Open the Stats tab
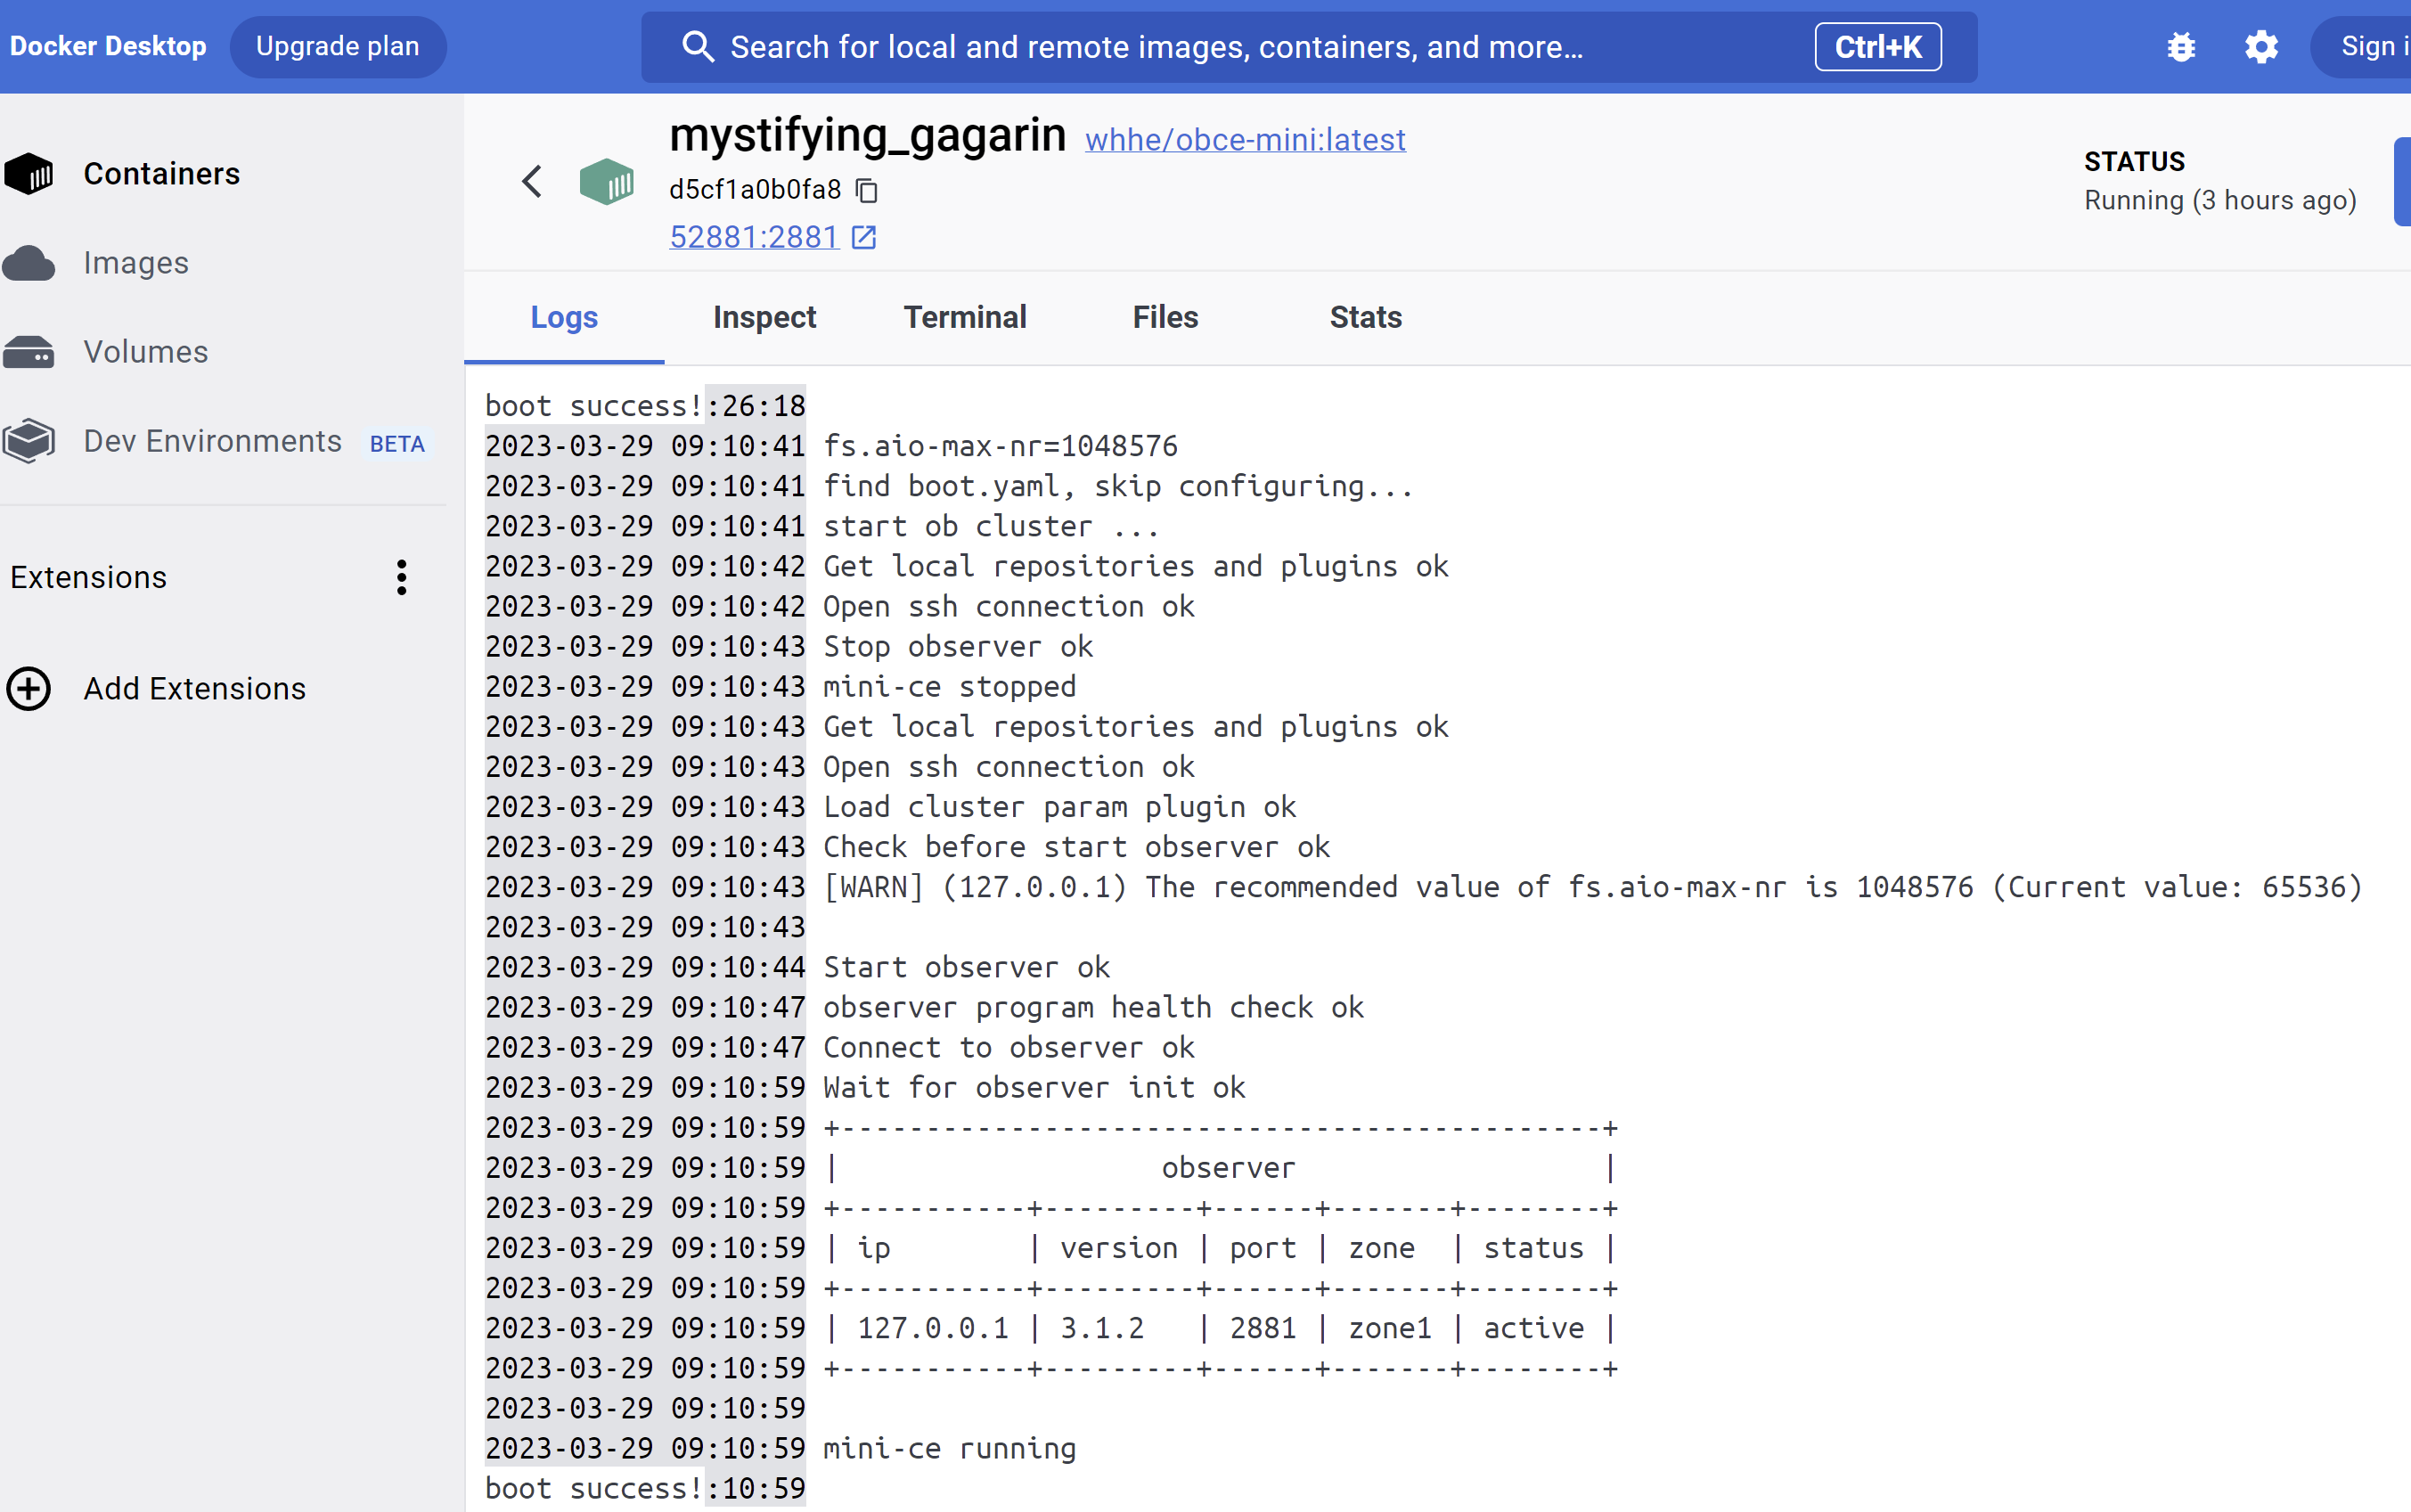Screen dimensions: 2411x1512 [x=1365, y=317]
